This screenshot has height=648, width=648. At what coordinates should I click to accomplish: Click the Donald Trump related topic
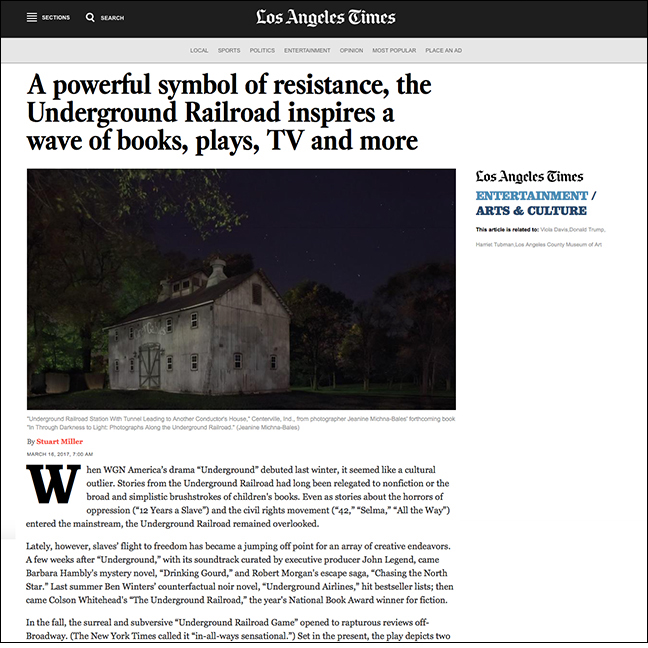tap(587, 229)
